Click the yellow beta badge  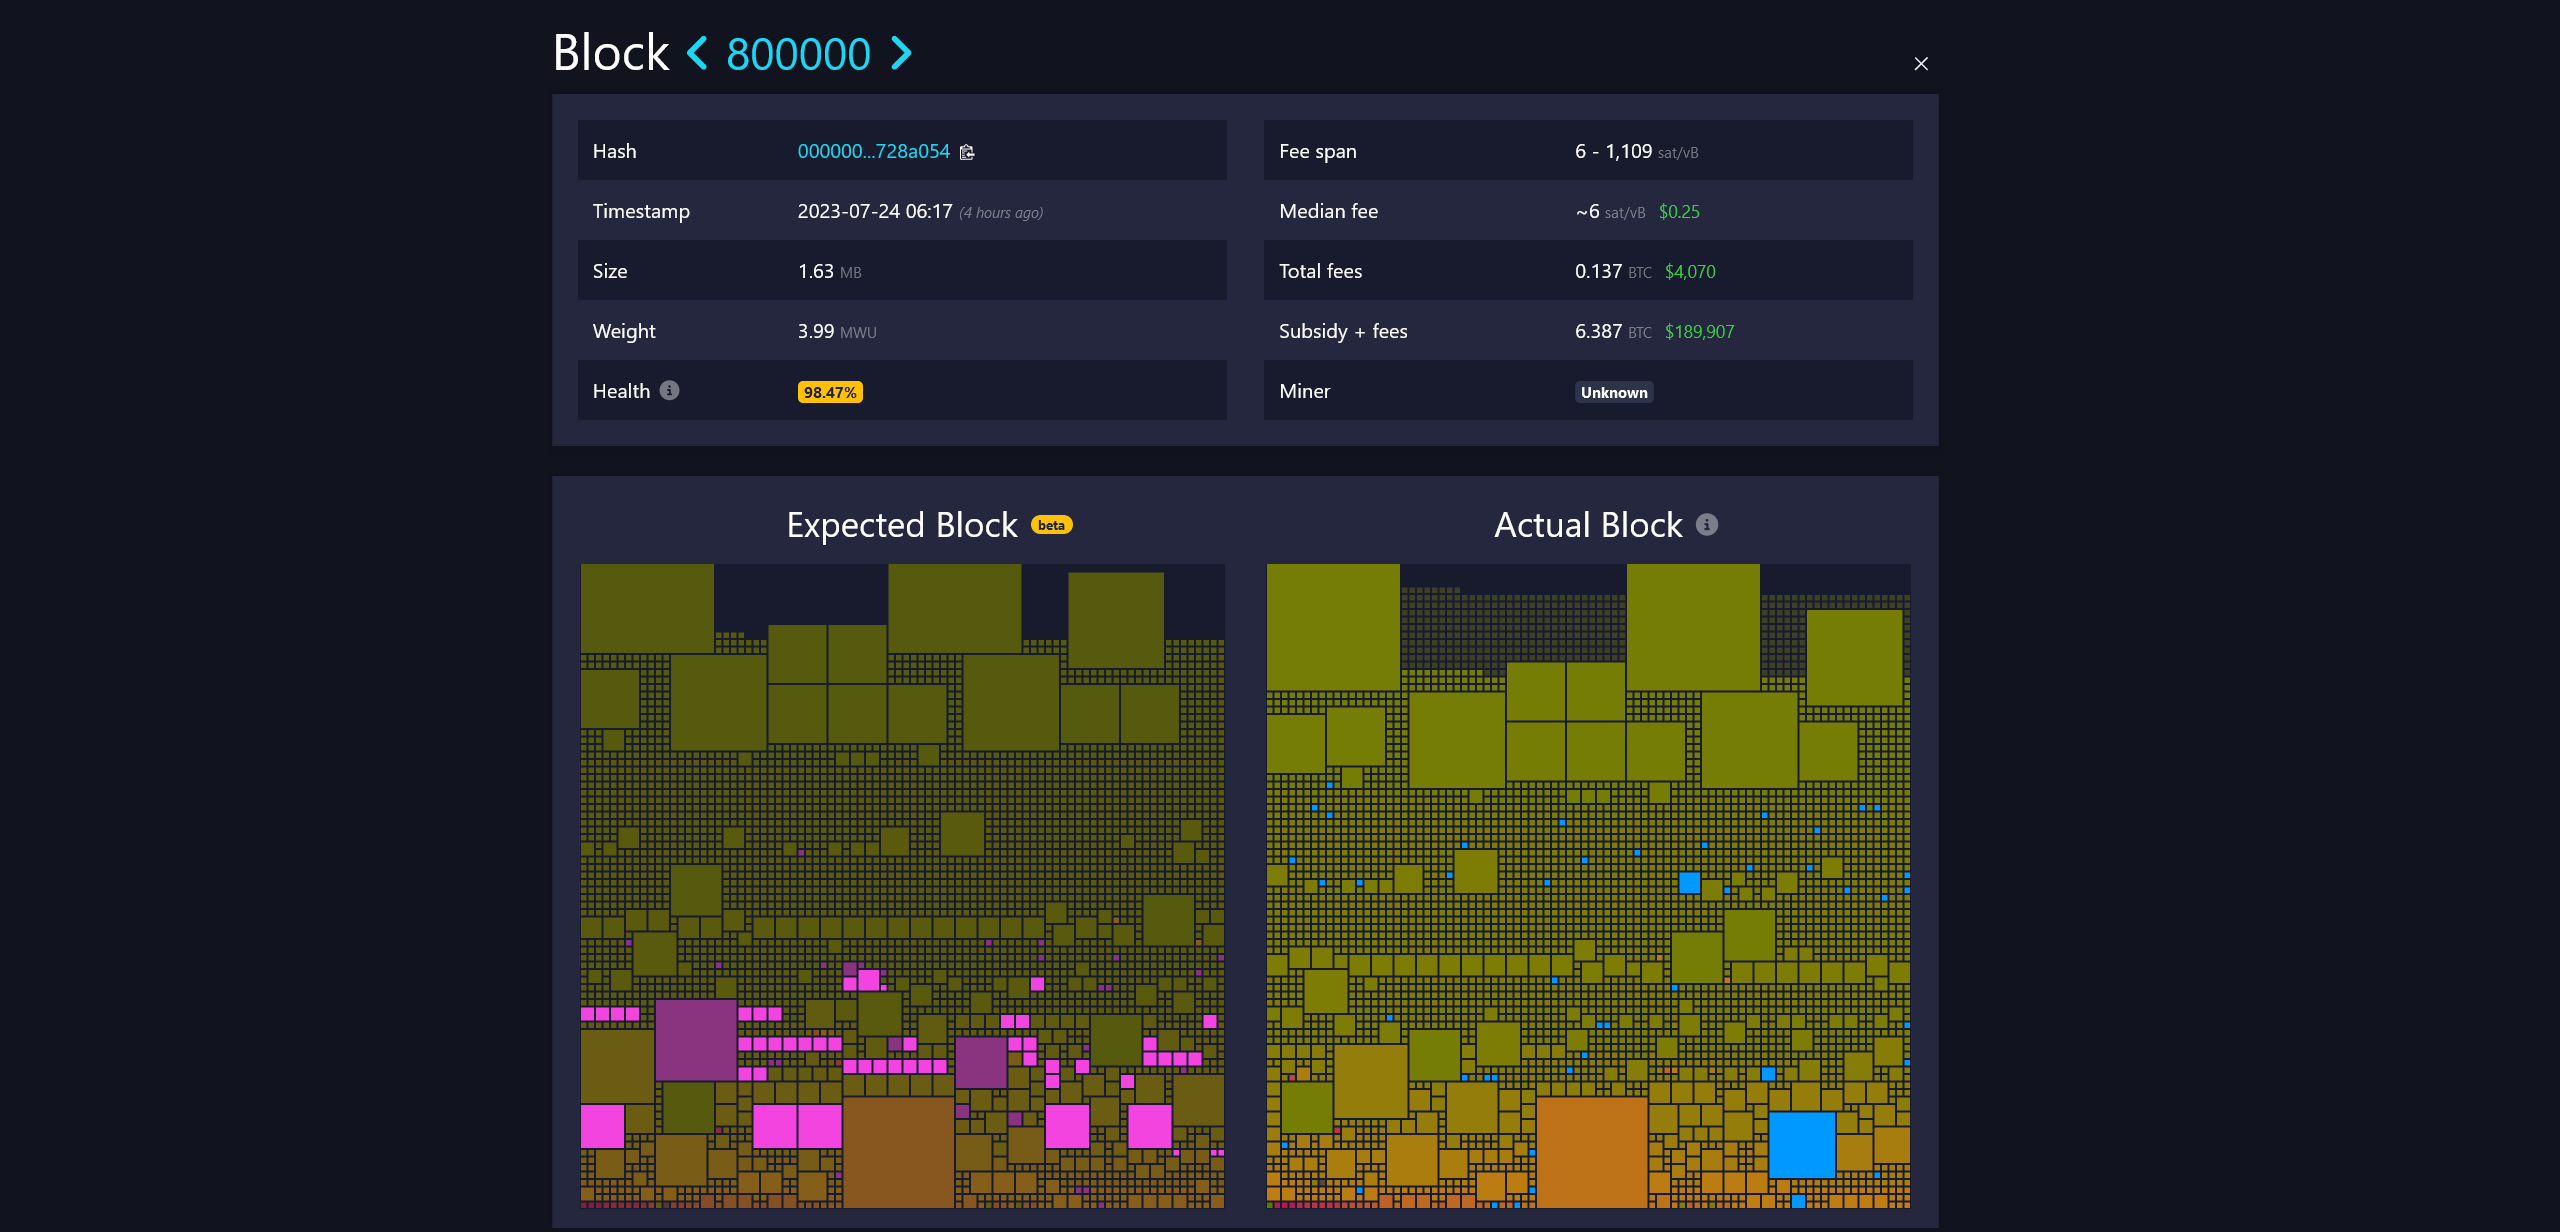tap(1051, 525)
